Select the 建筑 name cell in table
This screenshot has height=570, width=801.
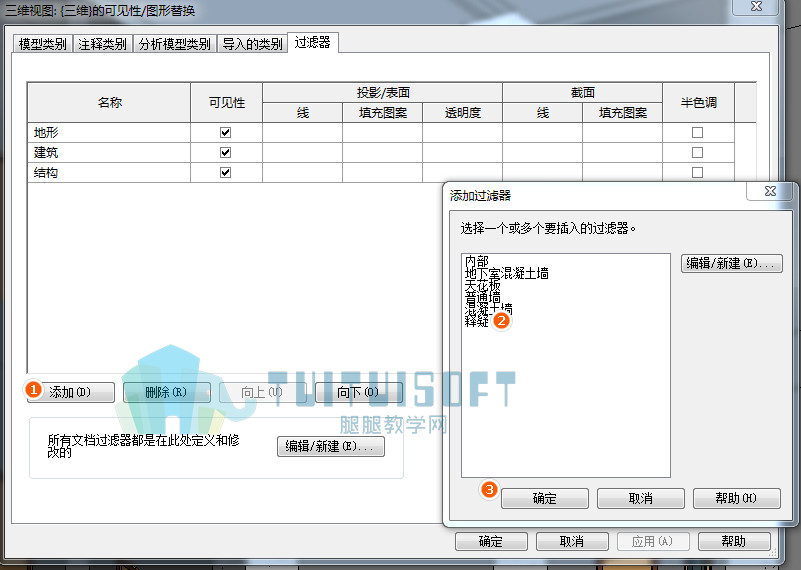tap(109, 153)
